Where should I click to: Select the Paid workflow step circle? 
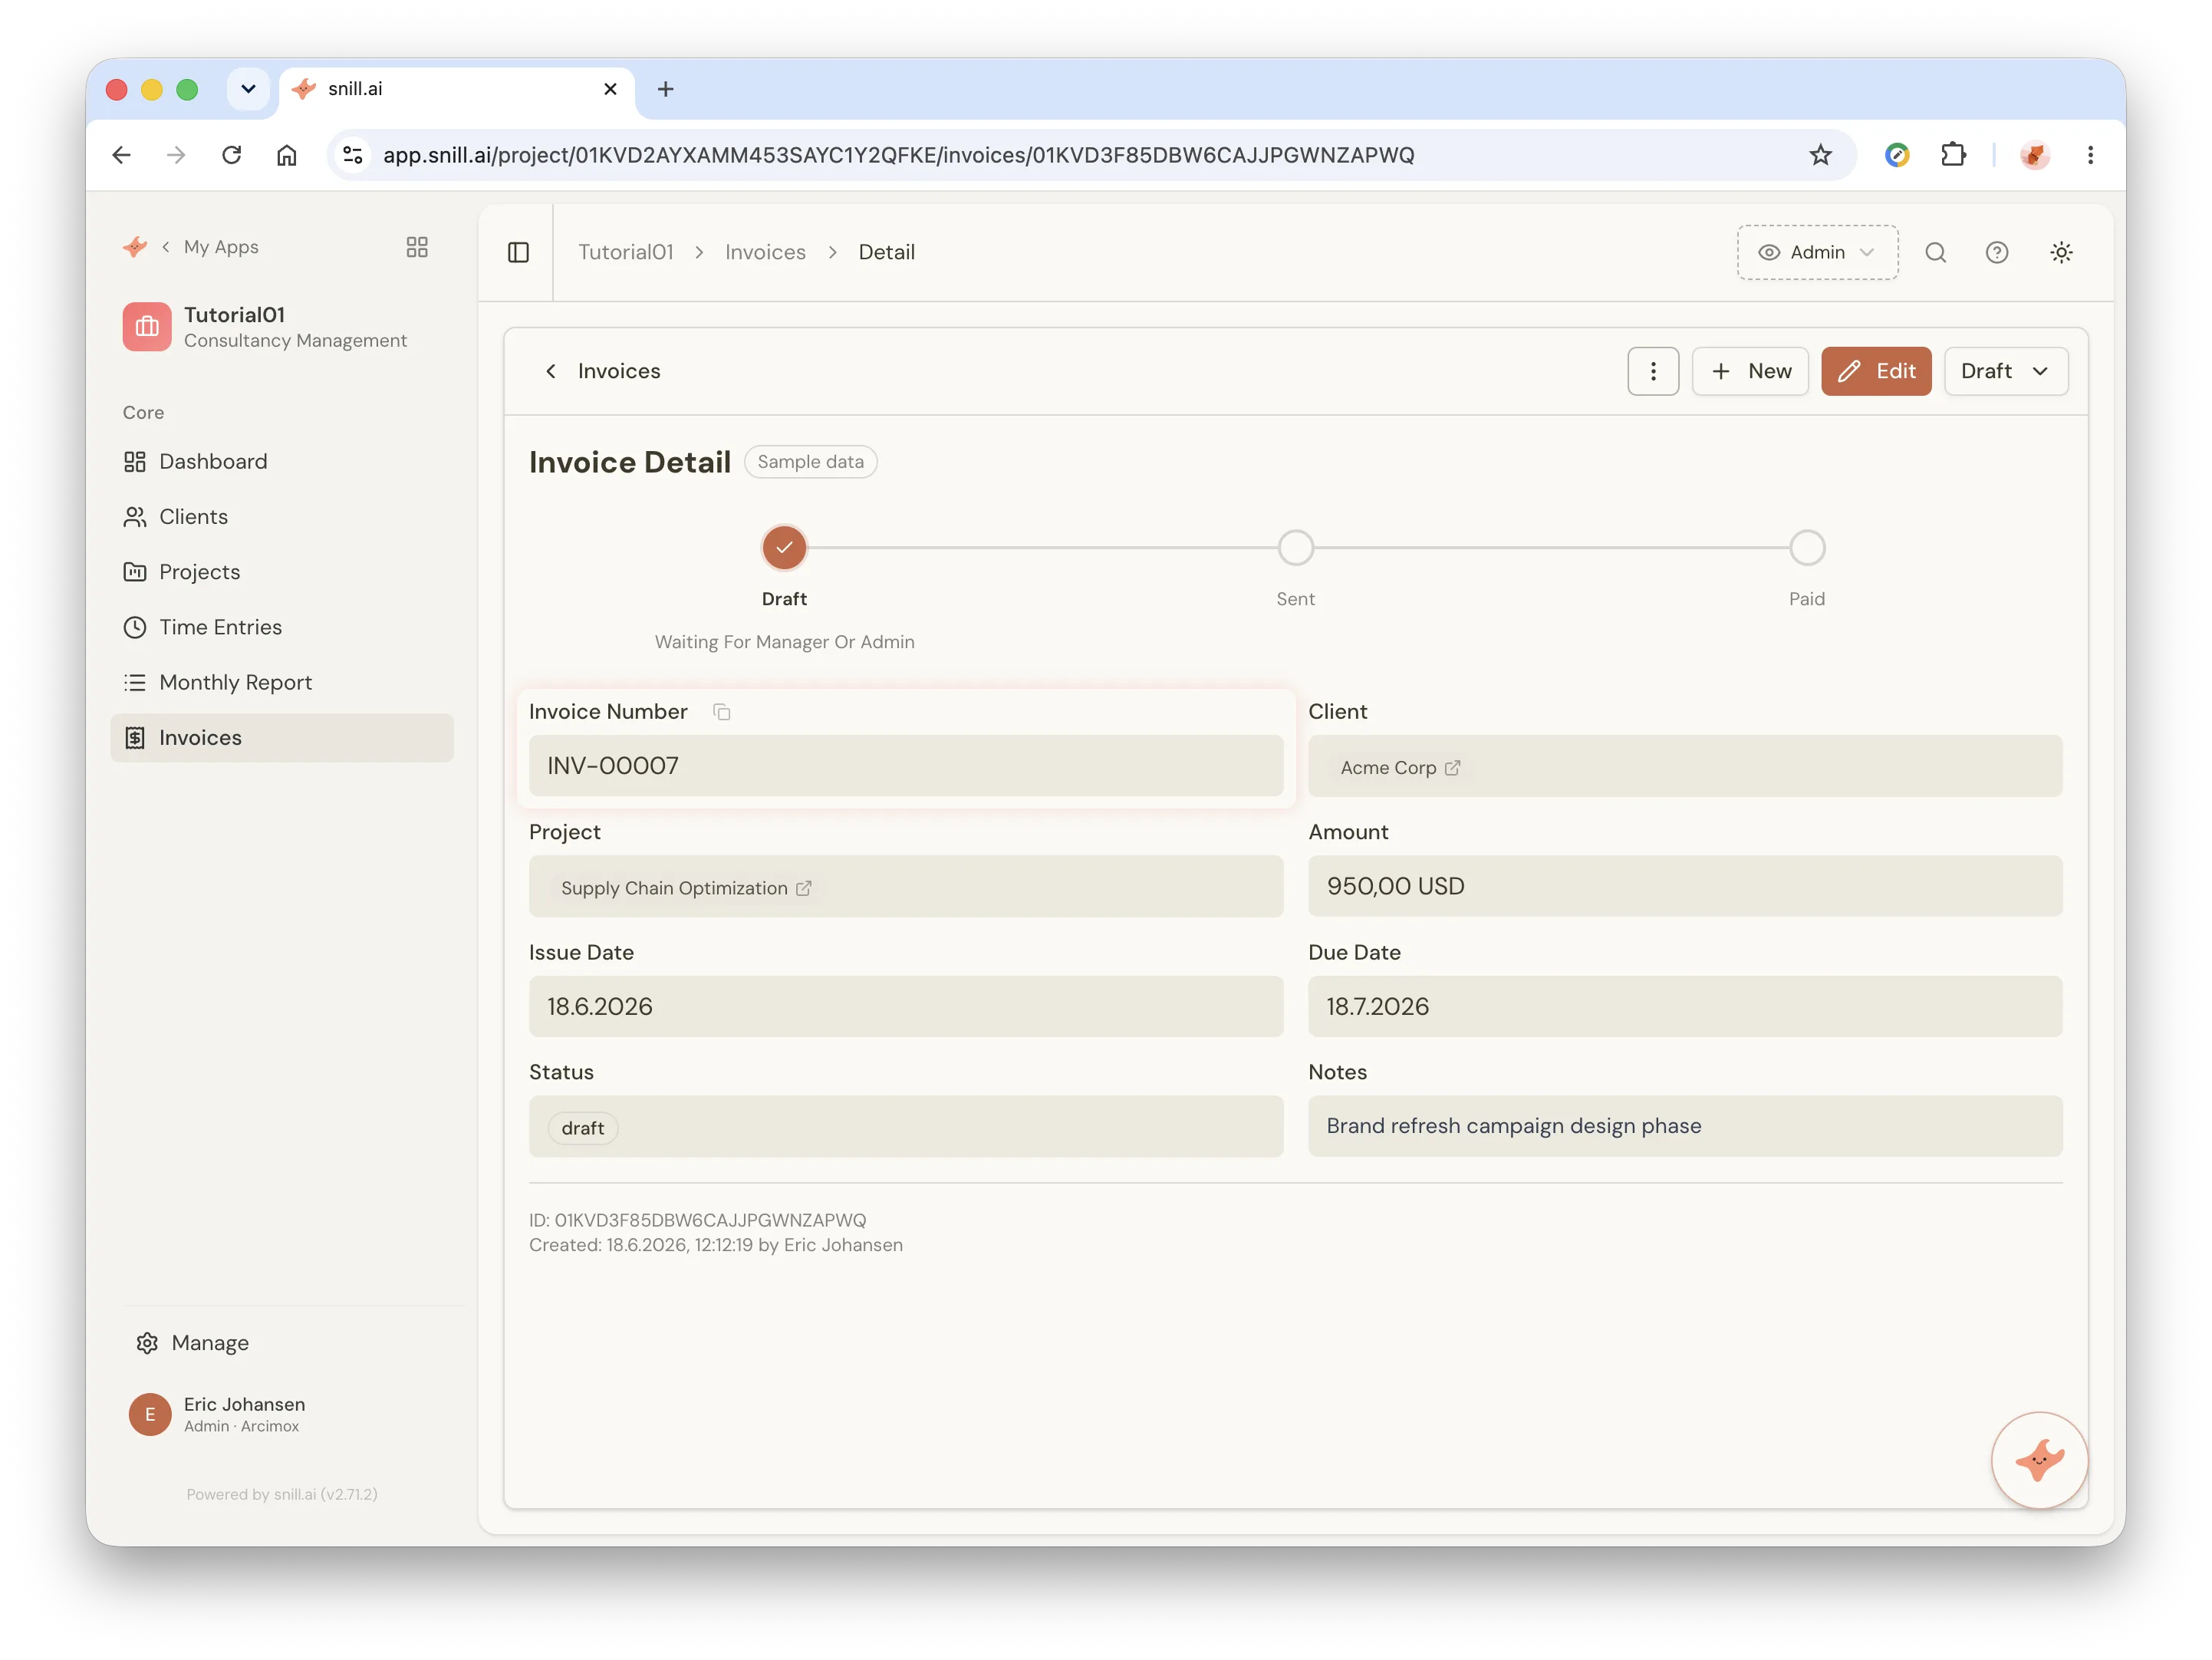1807,548
